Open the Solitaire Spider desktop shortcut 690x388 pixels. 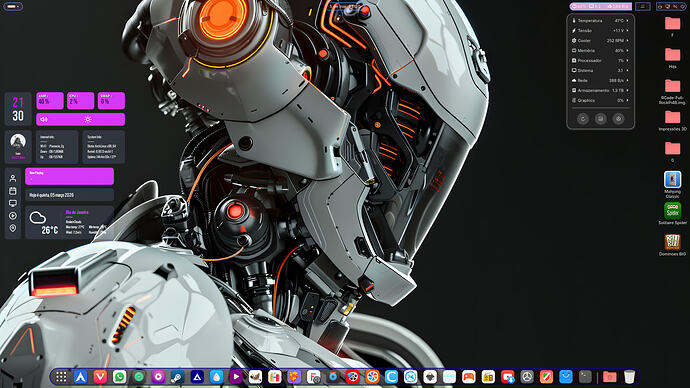click(672, 211)
